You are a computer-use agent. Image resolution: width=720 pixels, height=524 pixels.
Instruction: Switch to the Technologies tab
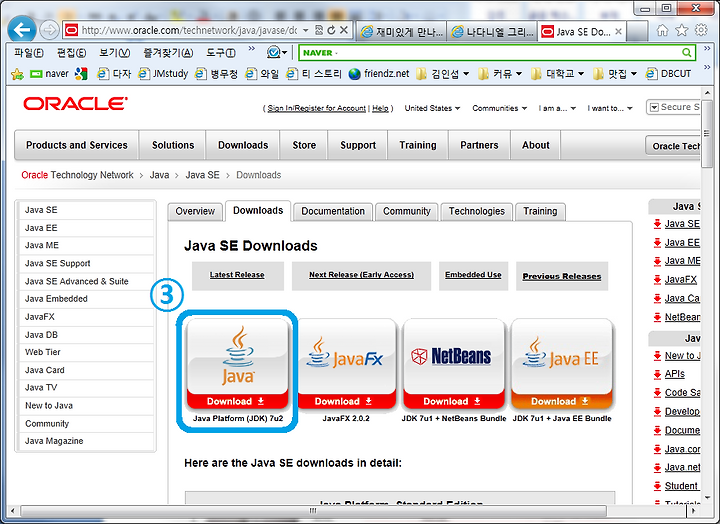(477, 211)
